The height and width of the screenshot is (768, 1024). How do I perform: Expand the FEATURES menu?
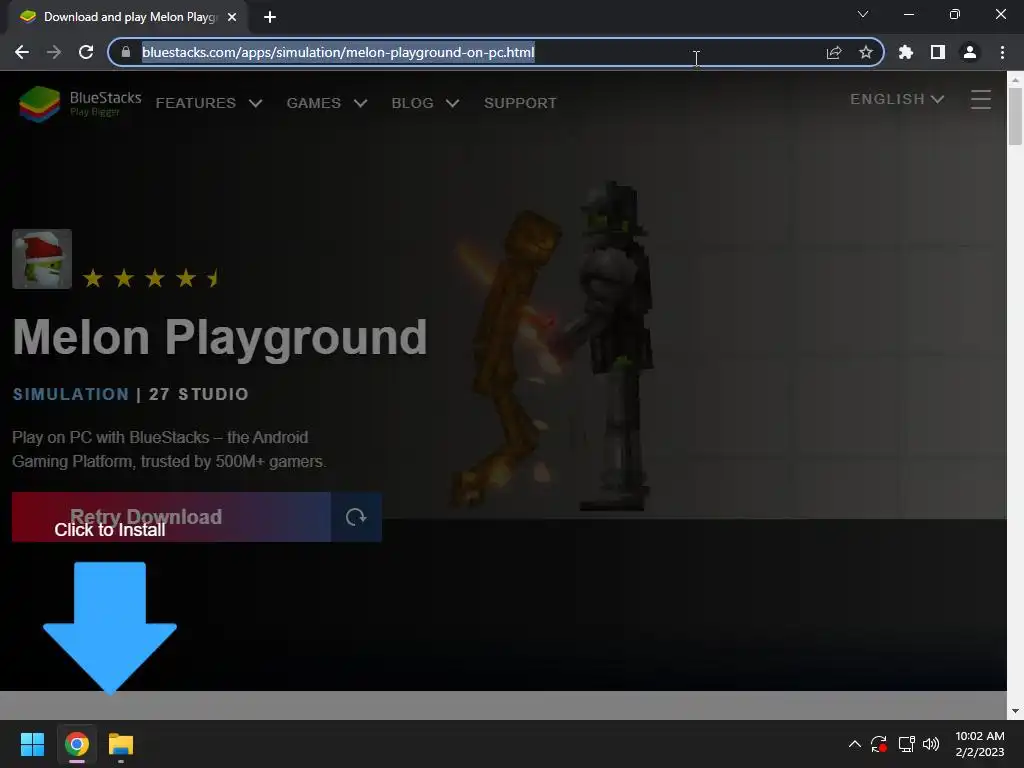tap(209, 103)
